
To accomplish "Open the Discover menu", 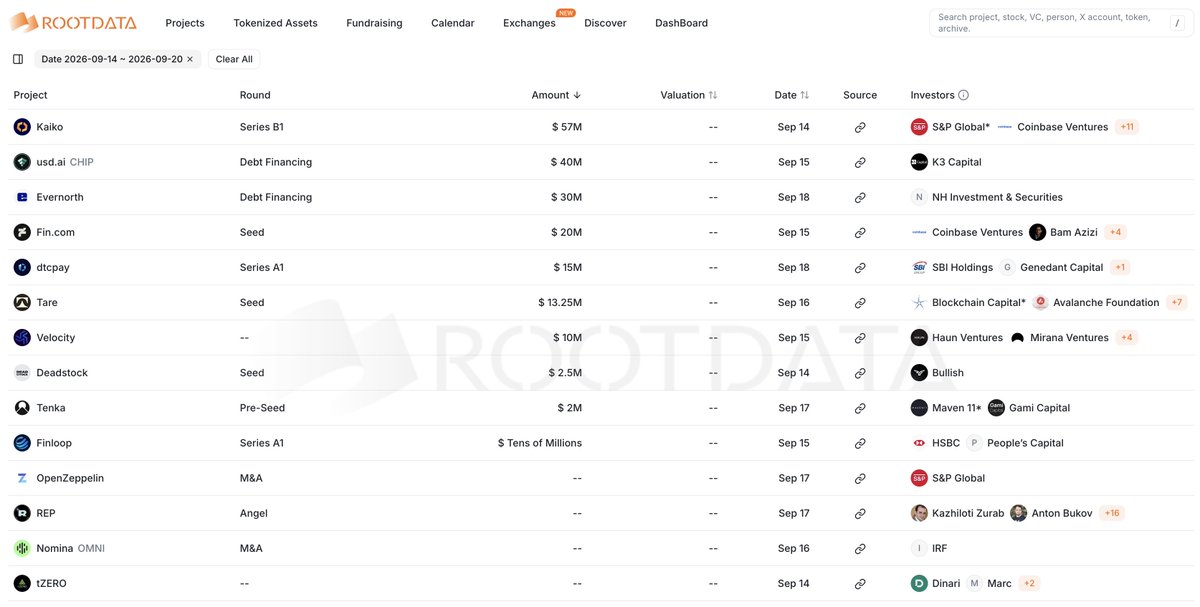I will [605, 23].
